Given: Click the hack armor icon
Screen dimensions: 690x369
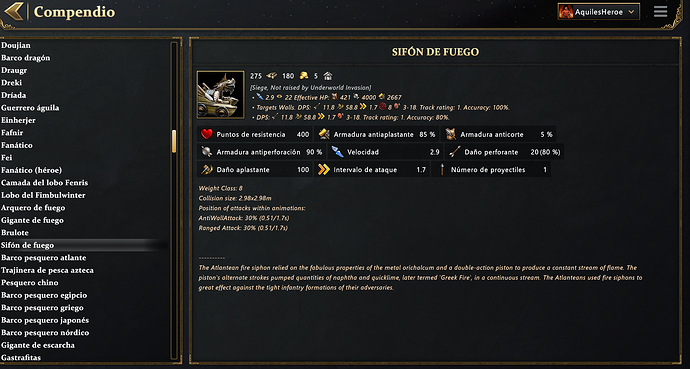Looking at the screenshot, I should (450, 134).
